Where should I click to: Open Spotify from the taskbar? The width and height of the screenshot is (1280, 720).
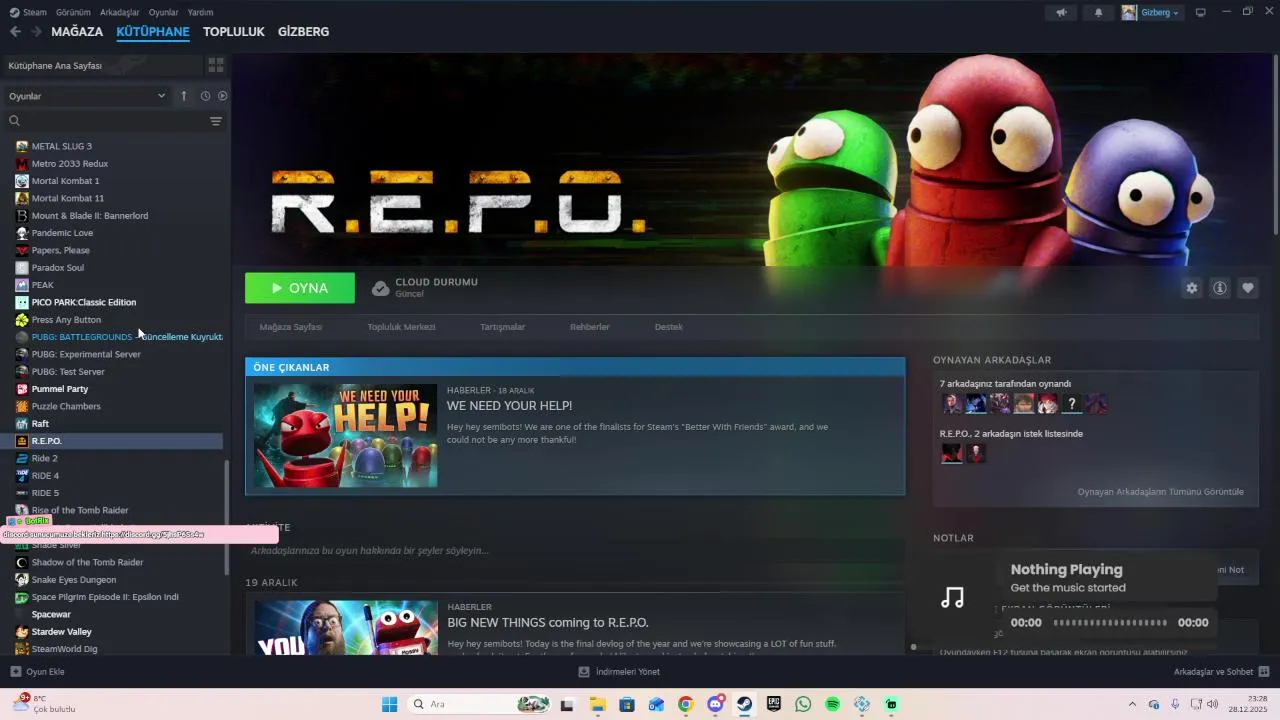pos(833,704)
